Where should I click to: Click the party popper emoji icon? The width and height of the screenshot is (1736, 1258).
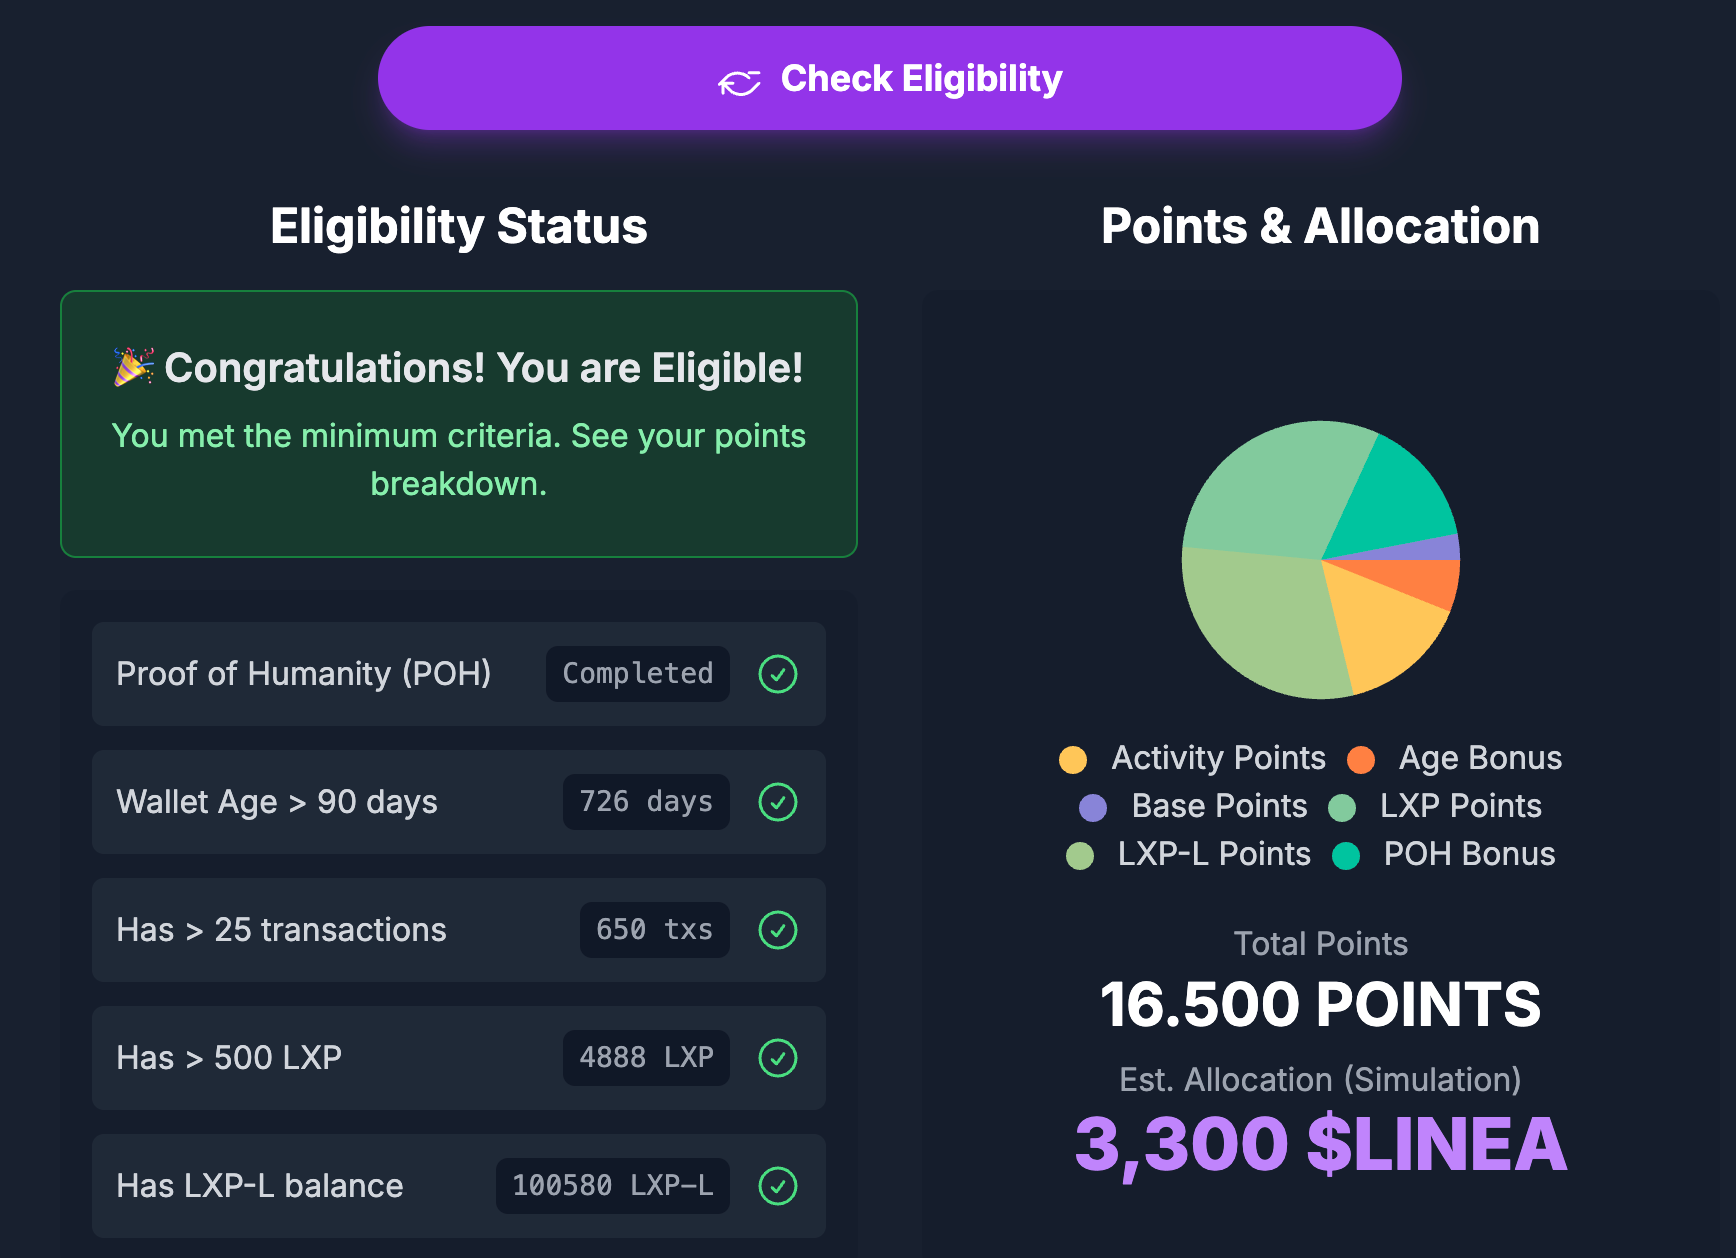point(133,367)
